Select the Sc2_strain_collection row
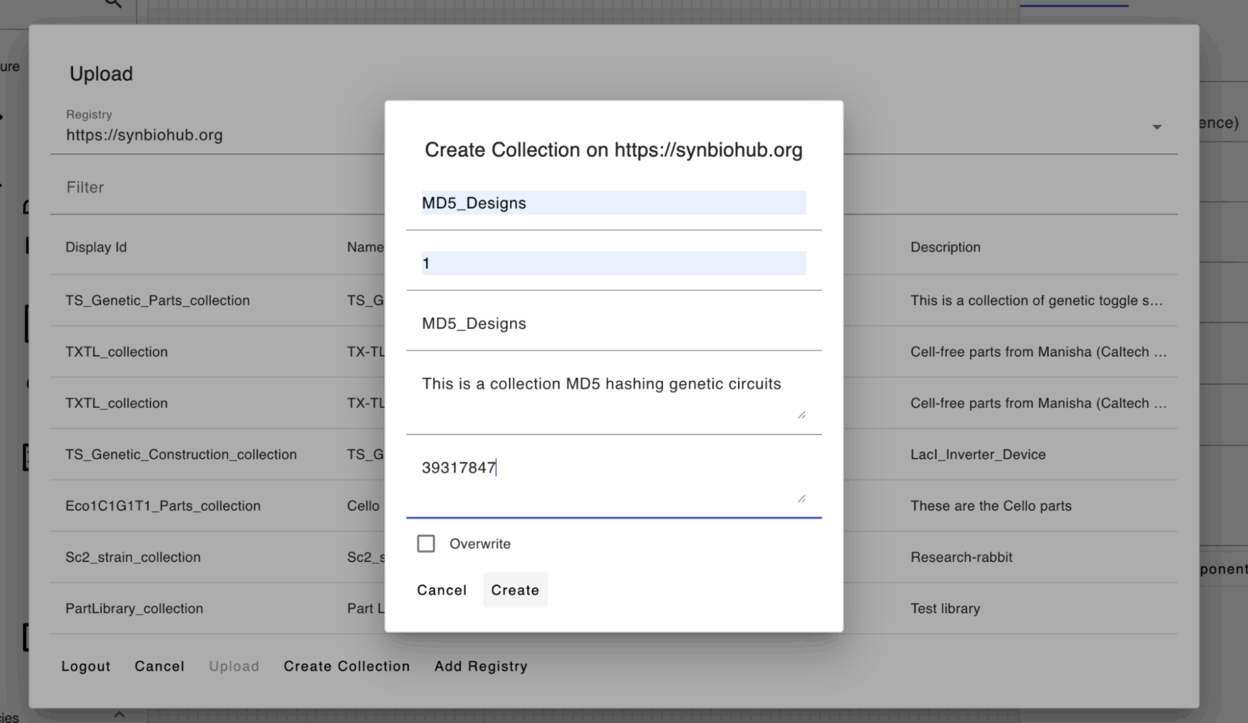 (614, 557)
